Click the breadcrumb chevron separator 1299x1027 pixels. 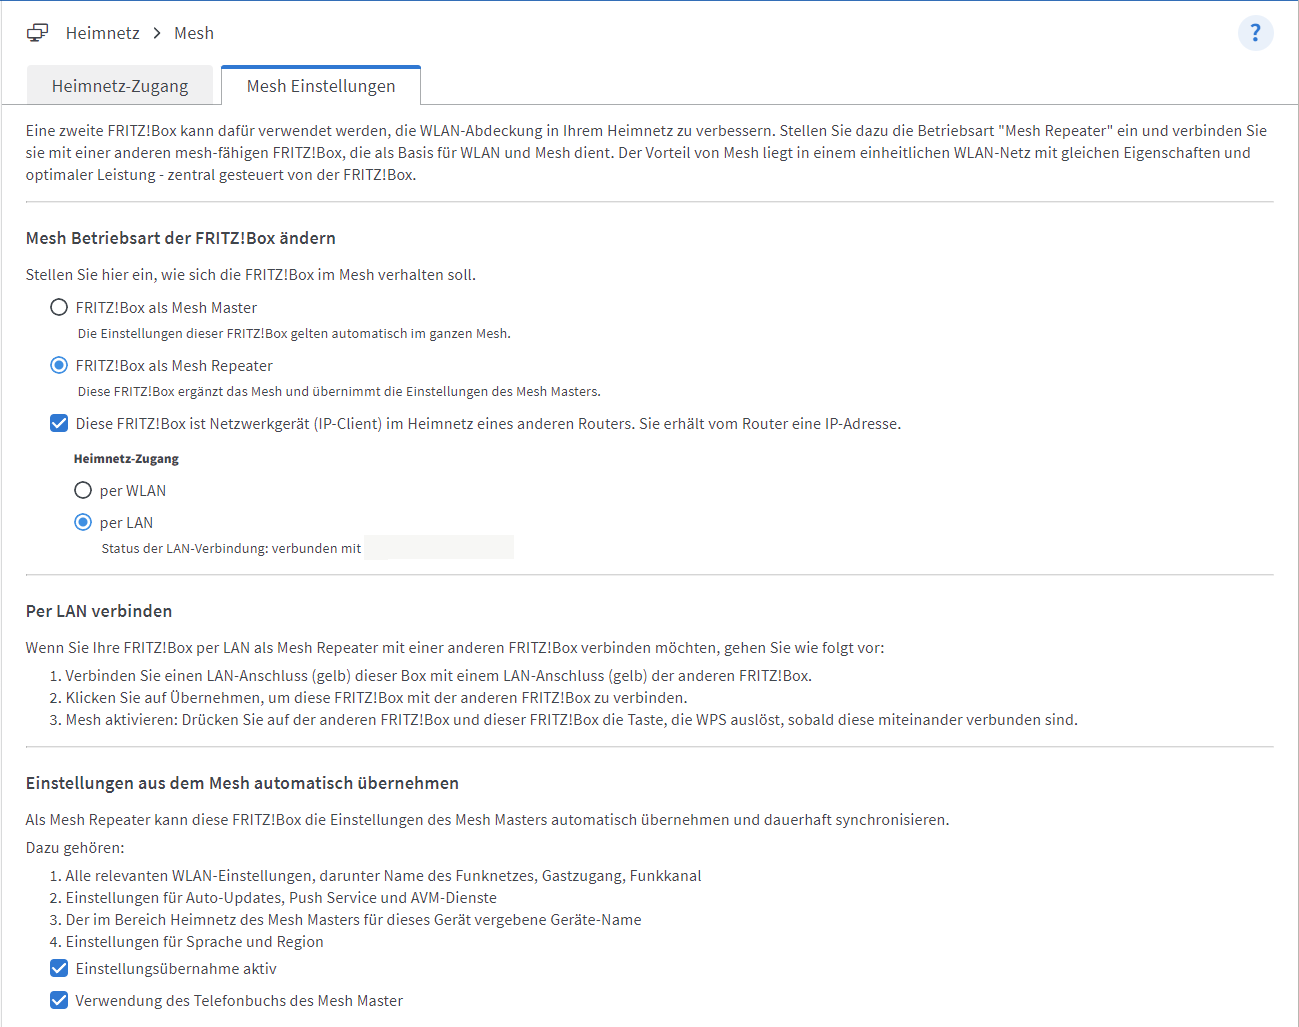[x=157, y=33]
